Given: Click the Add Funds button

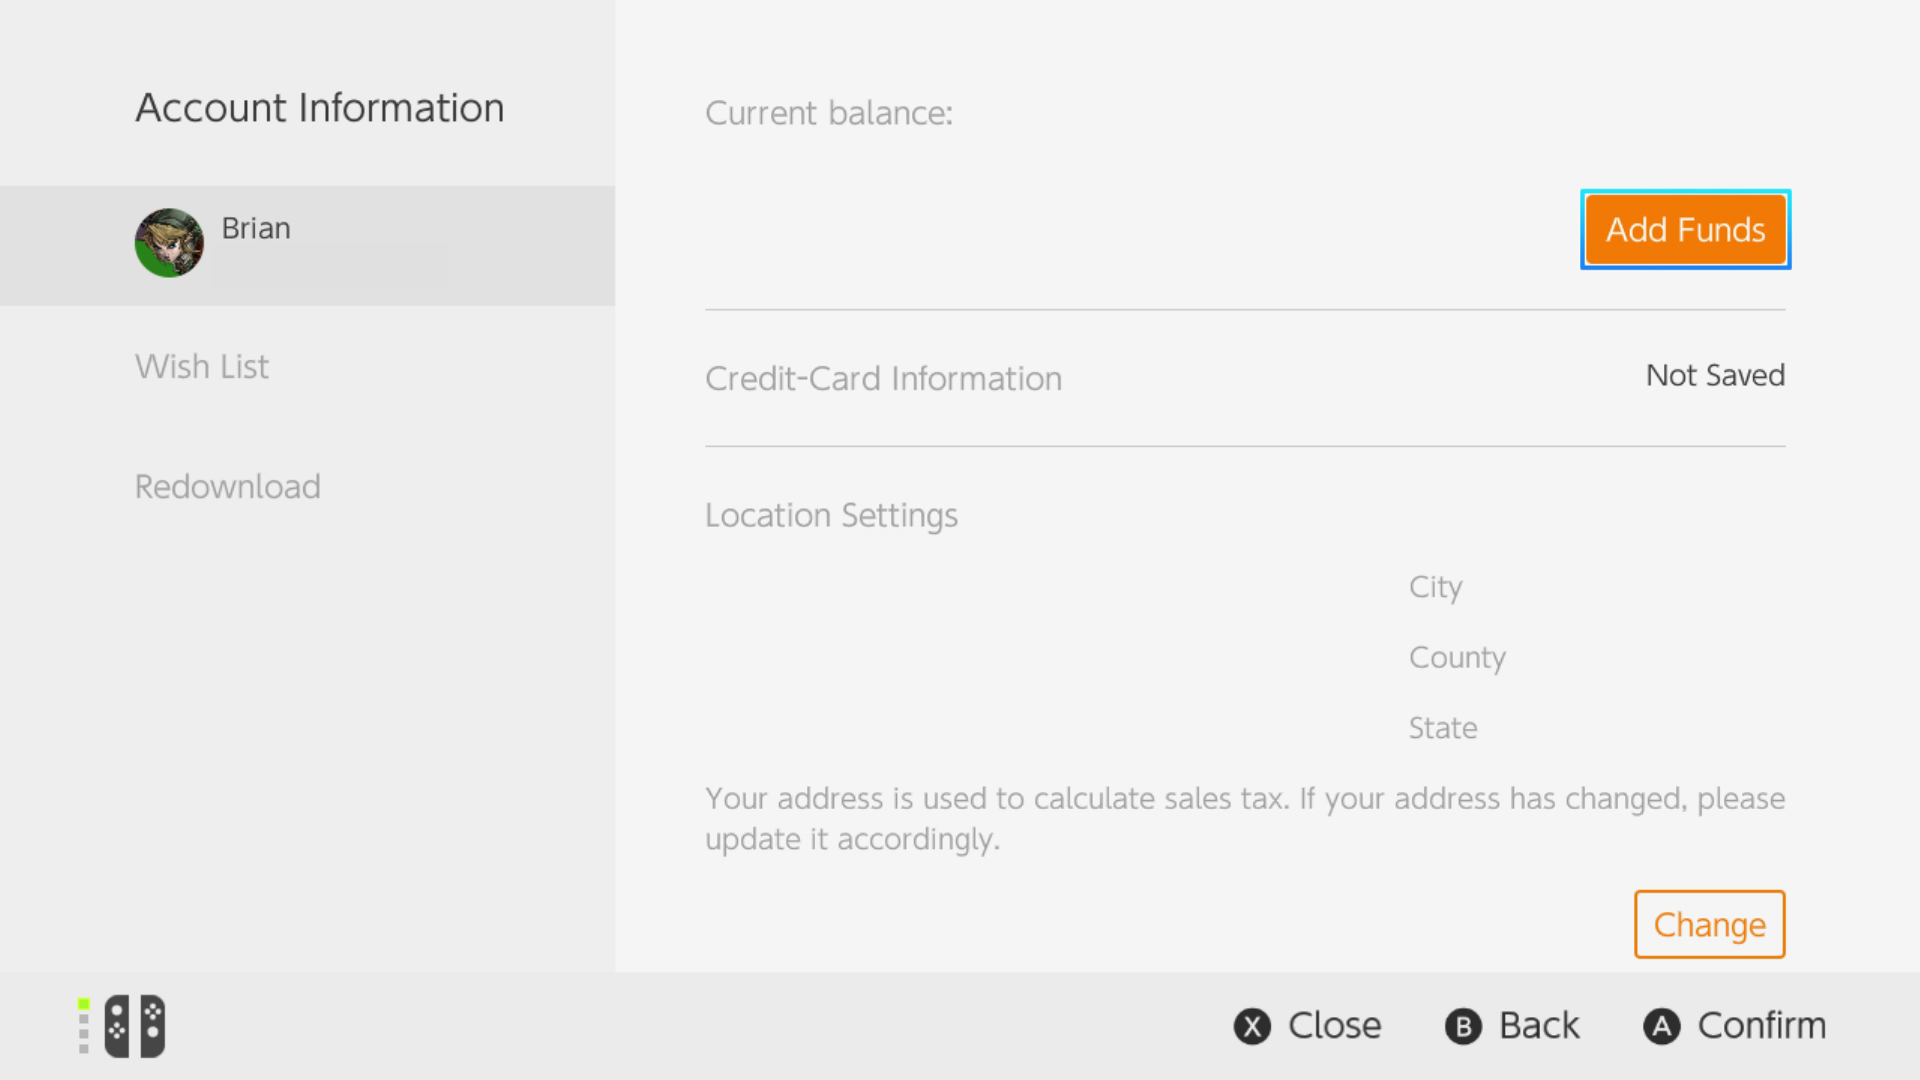Looking at the screenshot, I should pos(1685,230).
